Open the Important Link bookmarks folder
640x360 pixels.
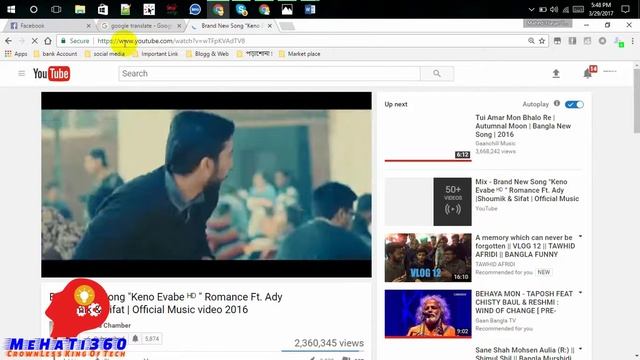click(x=156, y=53)
